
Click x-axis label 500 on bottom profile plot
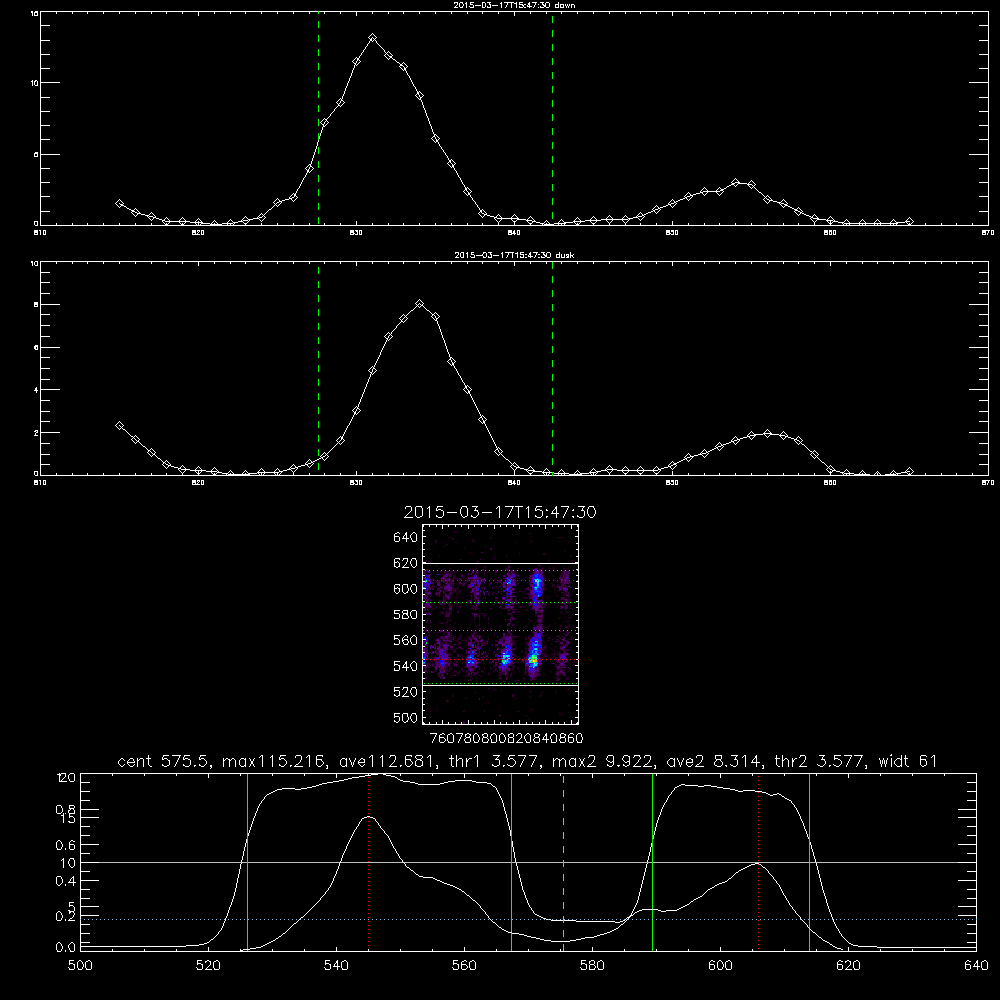[x=80, y=966]
